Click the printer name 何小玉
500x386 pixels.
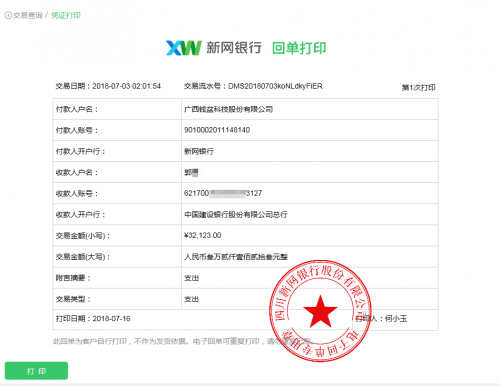[x=396, y=319]
